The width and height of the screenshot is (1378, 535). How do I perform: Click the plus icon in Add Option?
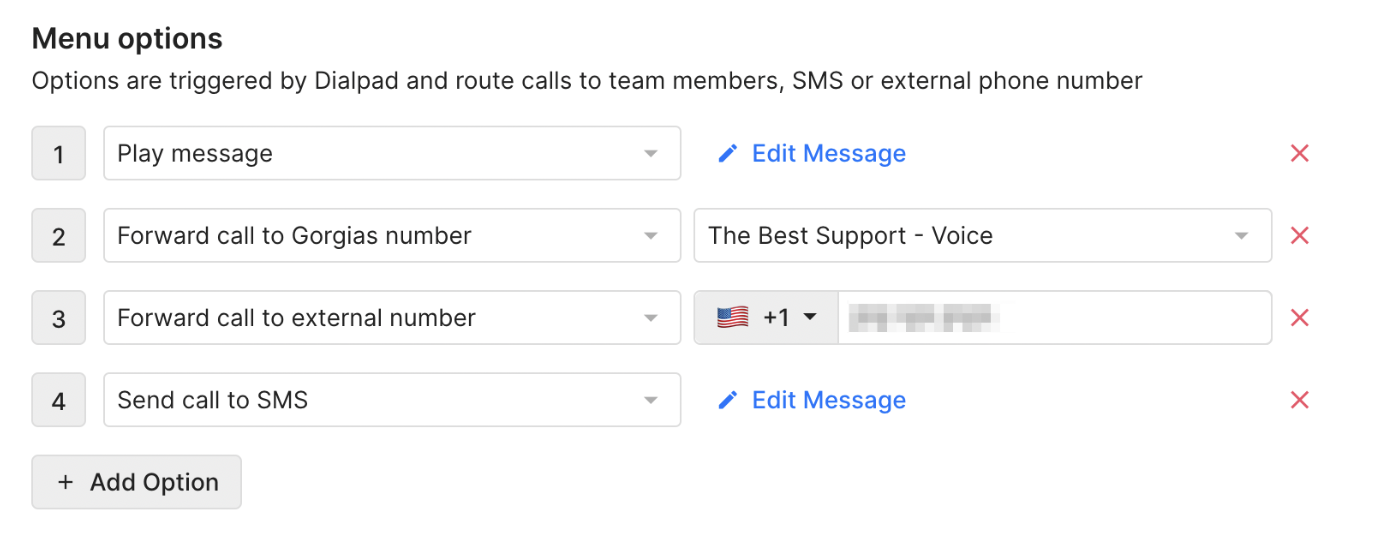click(65, 482)
